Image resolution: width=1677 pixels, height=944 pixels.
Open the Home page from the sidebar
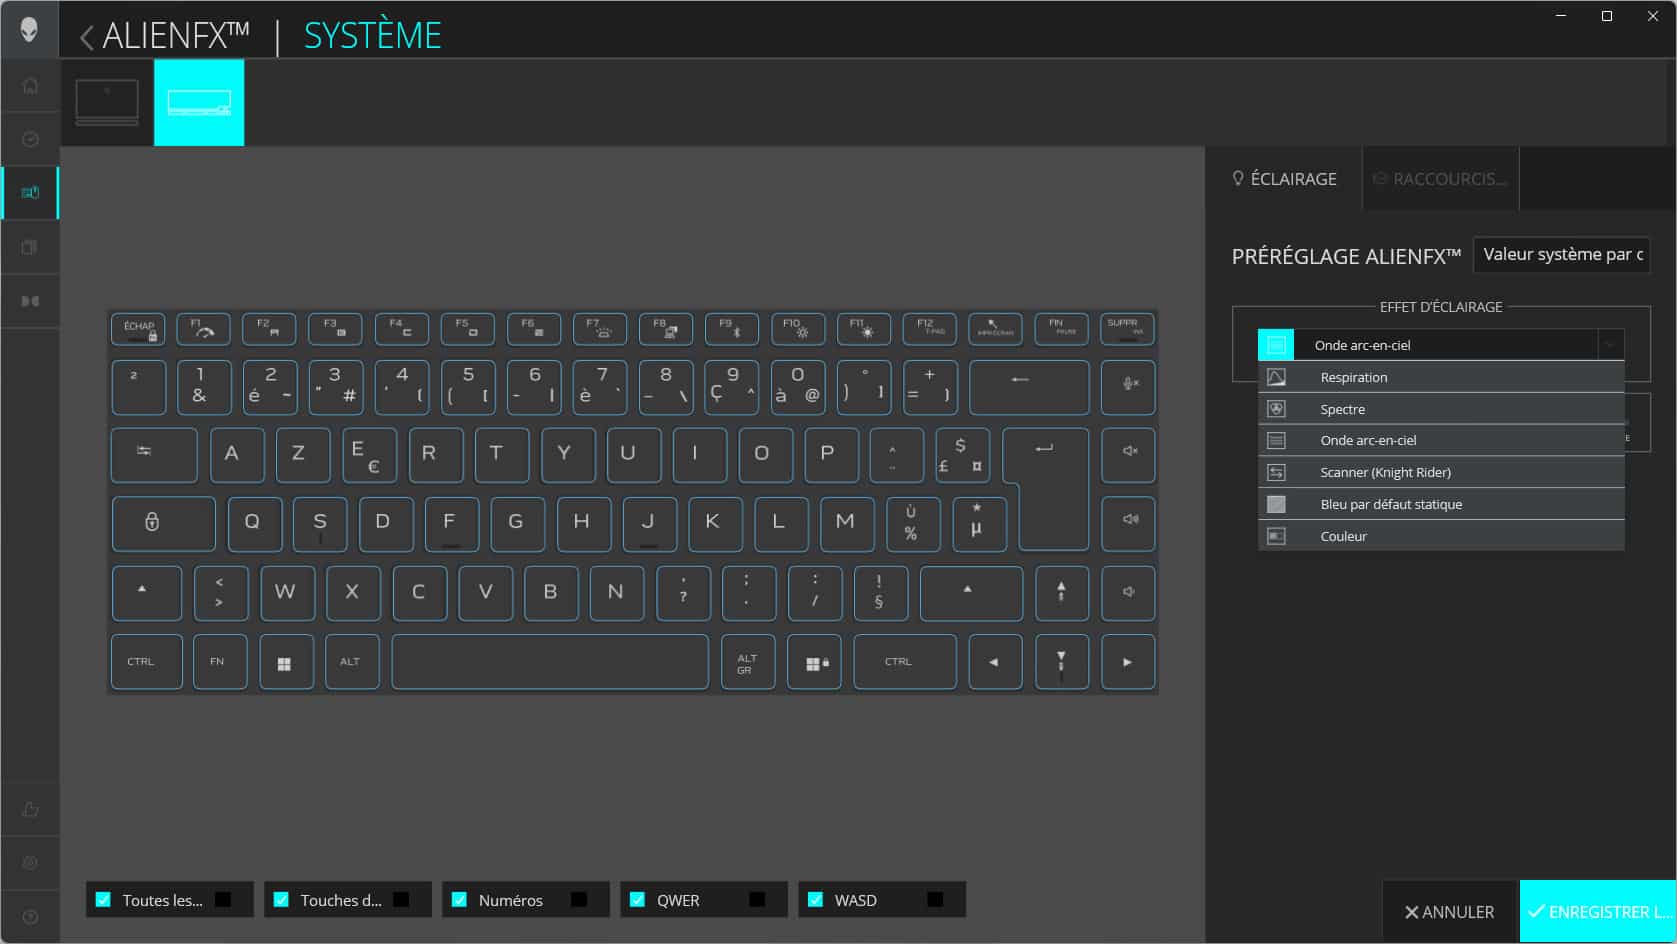[30, 86]
